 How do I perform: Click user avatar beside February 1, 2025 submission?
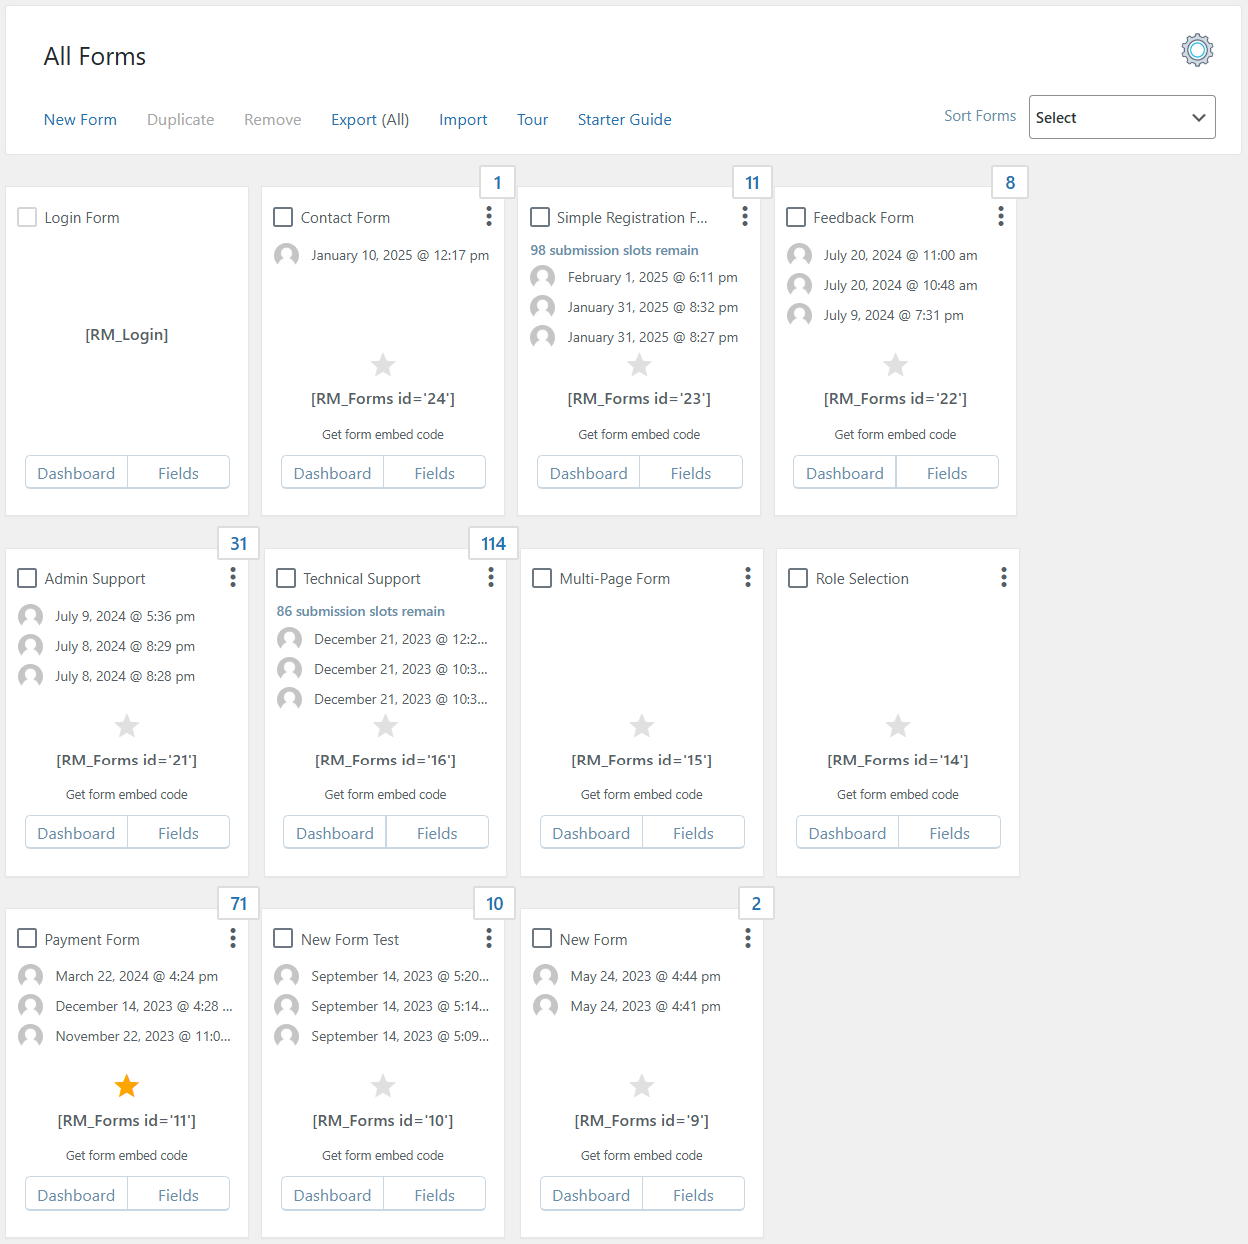[543, 277]
